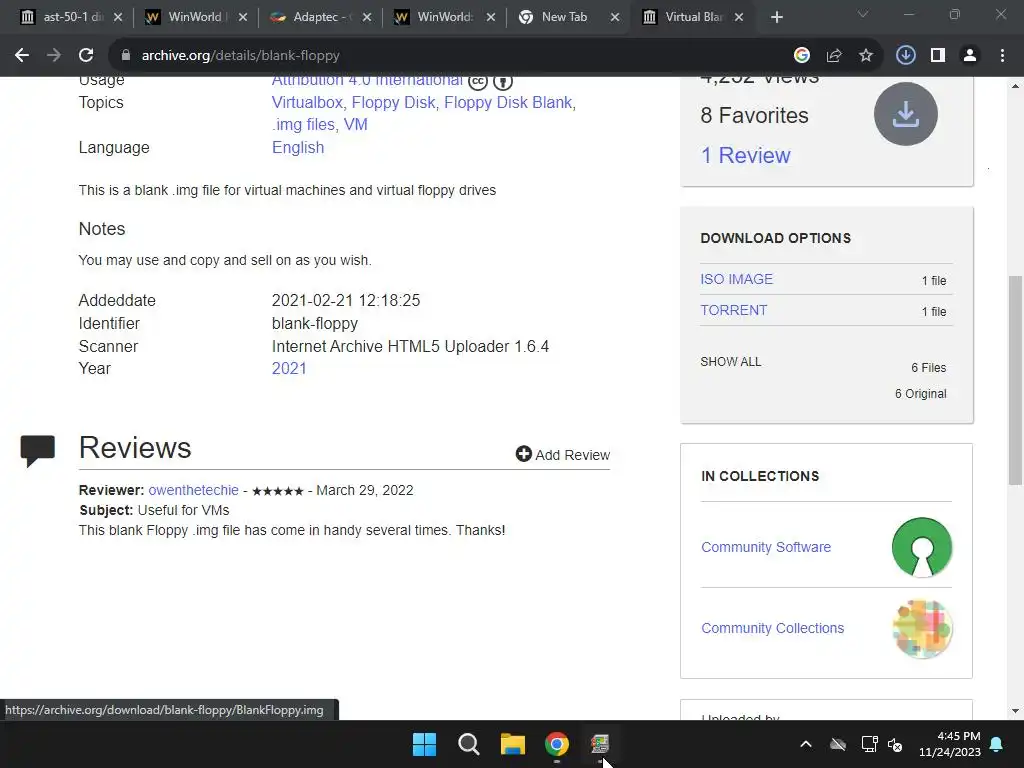Open Community Software collection link
This screenshot has width=1024, height=768.
(x=766, y=547)
